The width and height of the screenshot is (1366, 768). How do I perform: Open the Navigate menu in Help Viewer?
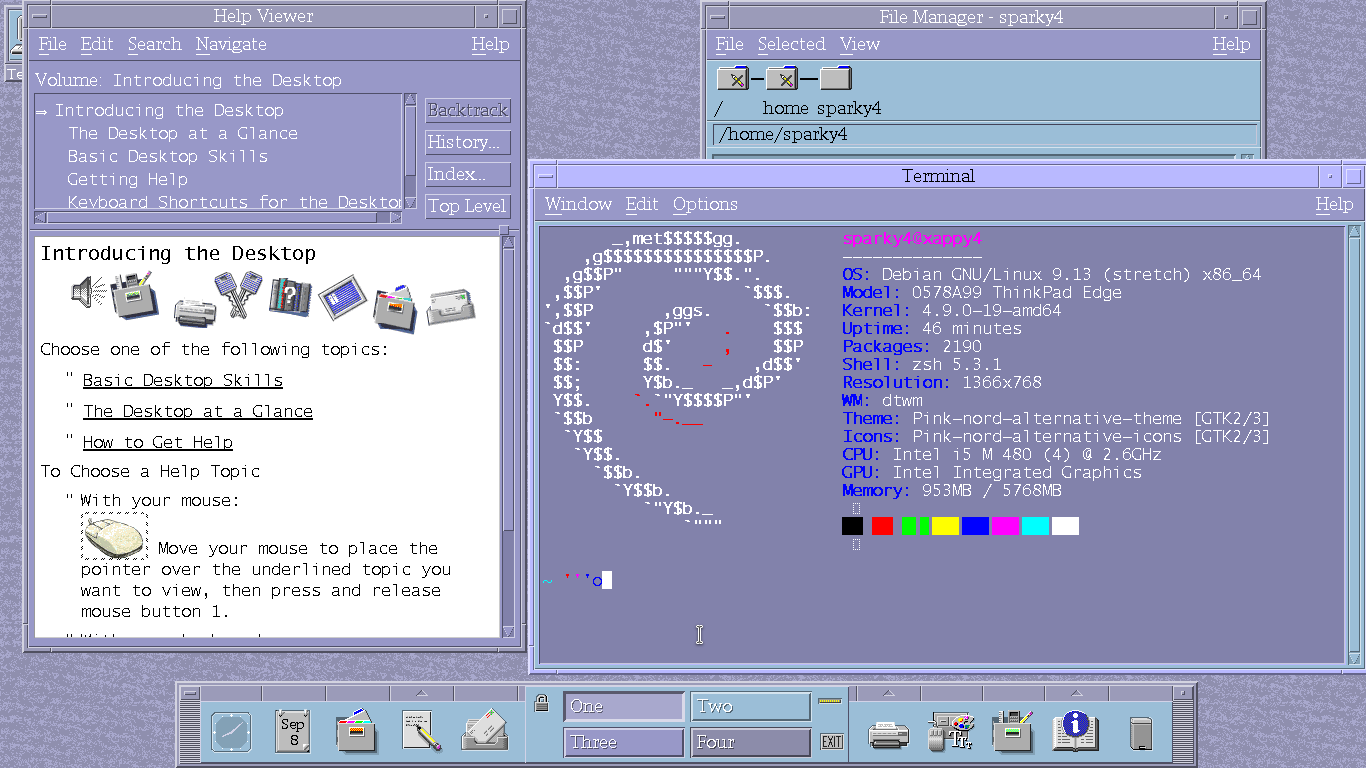click(231, 44)
